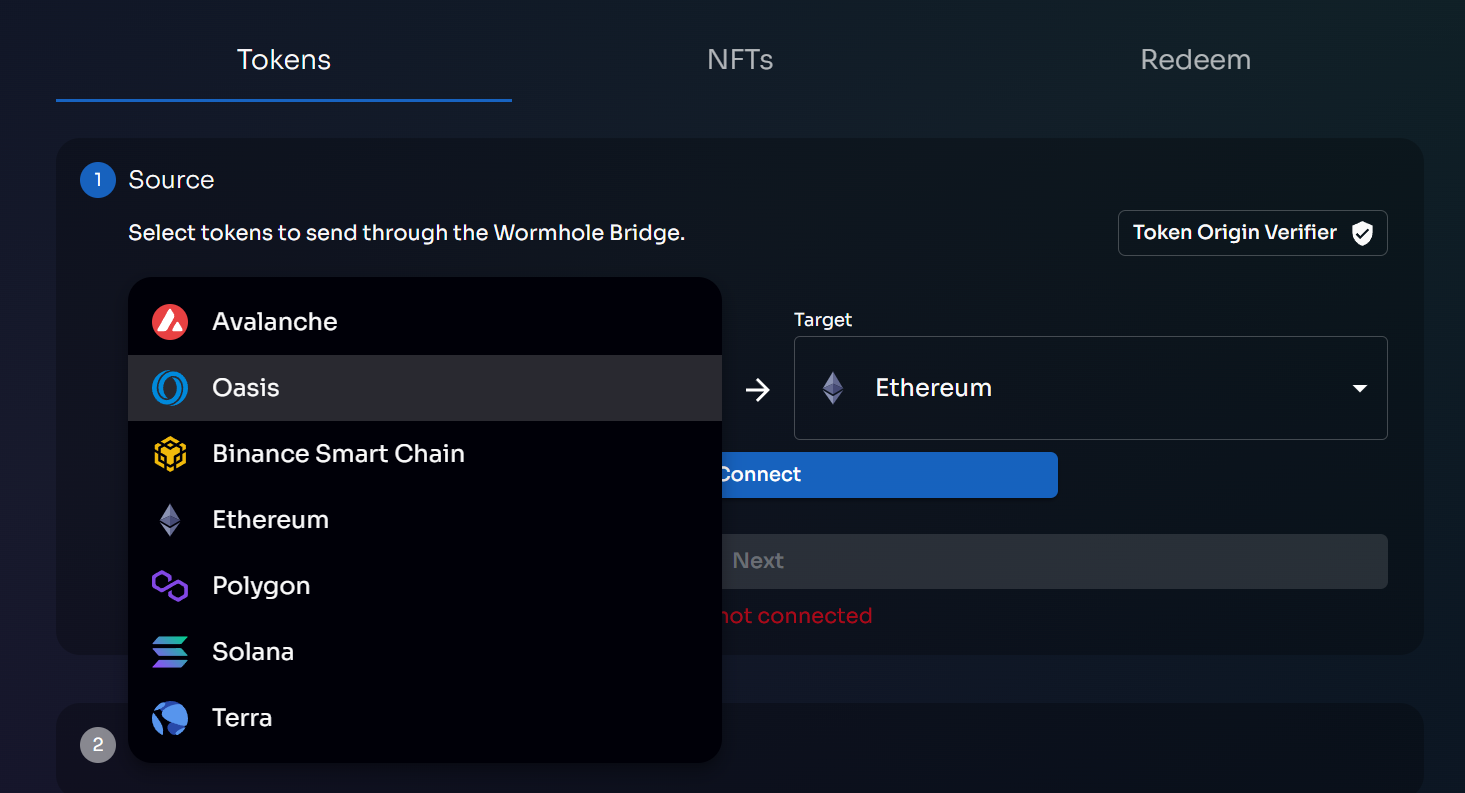
Task: Click the arrow between source and target
Action: pyautogui.click(x=758, y=389)
